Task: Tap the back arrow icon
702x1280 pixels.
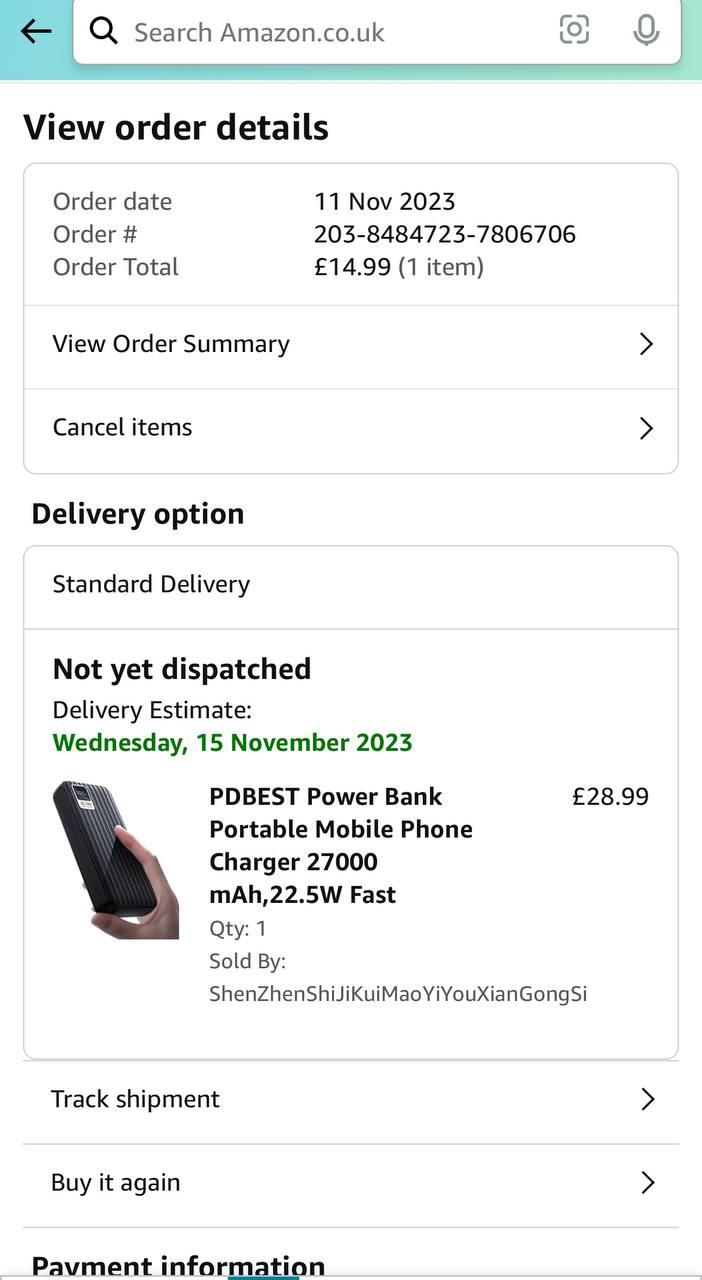Action: tap(36, 32)
